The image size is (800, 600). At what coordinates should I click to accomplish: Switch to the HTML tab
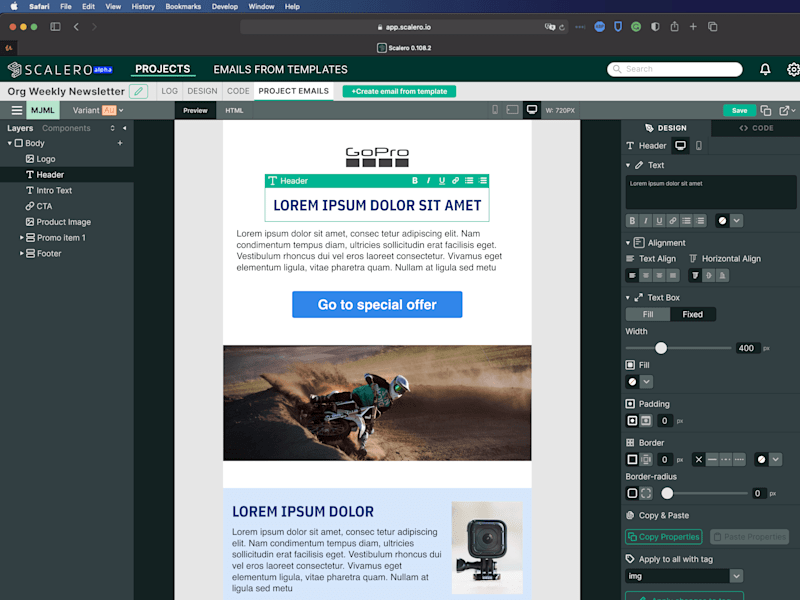pos(234,110)
